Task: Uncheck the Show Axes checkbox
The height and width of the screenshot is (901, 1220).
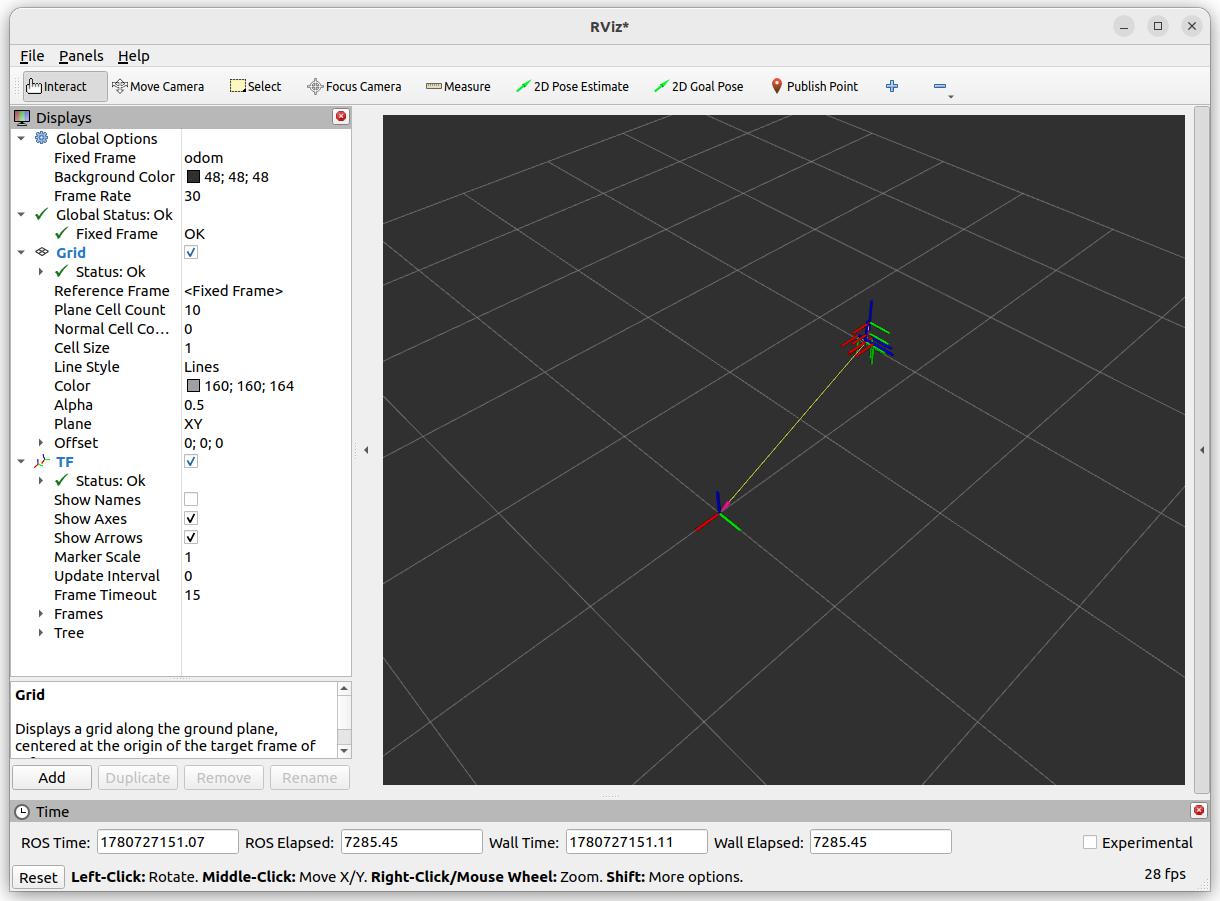Action: coord(191,518)
